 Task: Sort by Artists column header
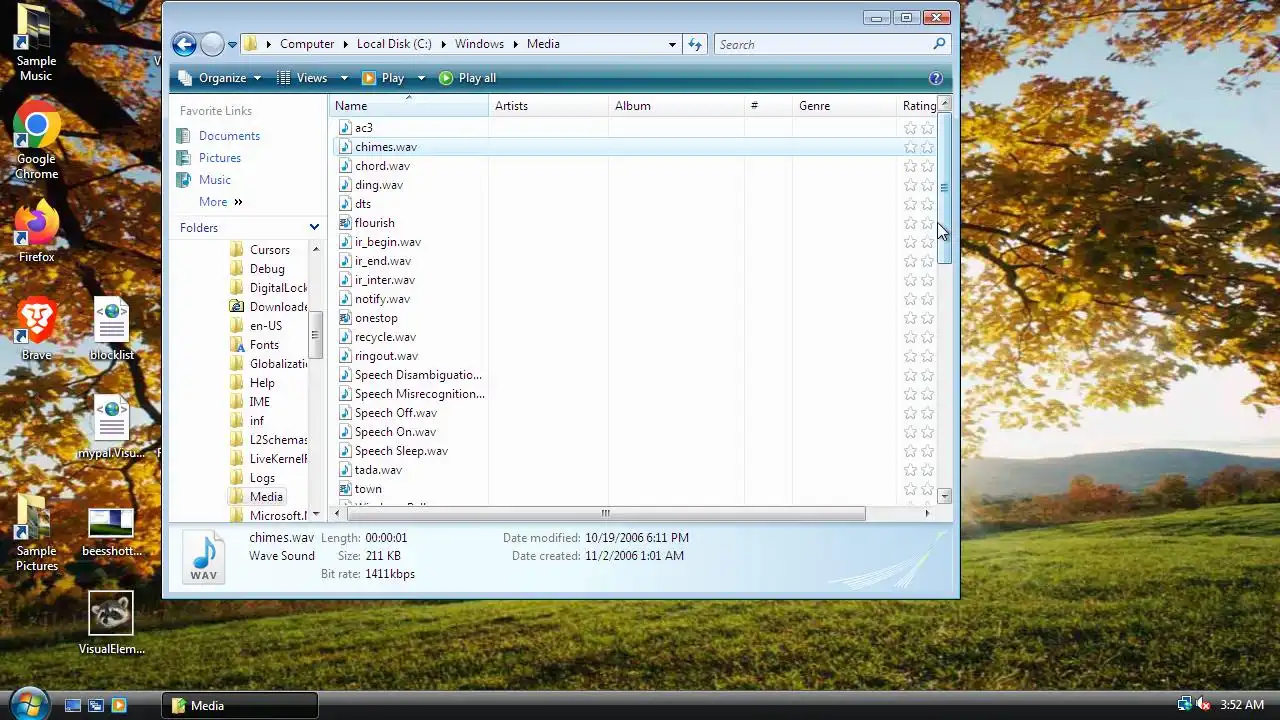point(549,106)
